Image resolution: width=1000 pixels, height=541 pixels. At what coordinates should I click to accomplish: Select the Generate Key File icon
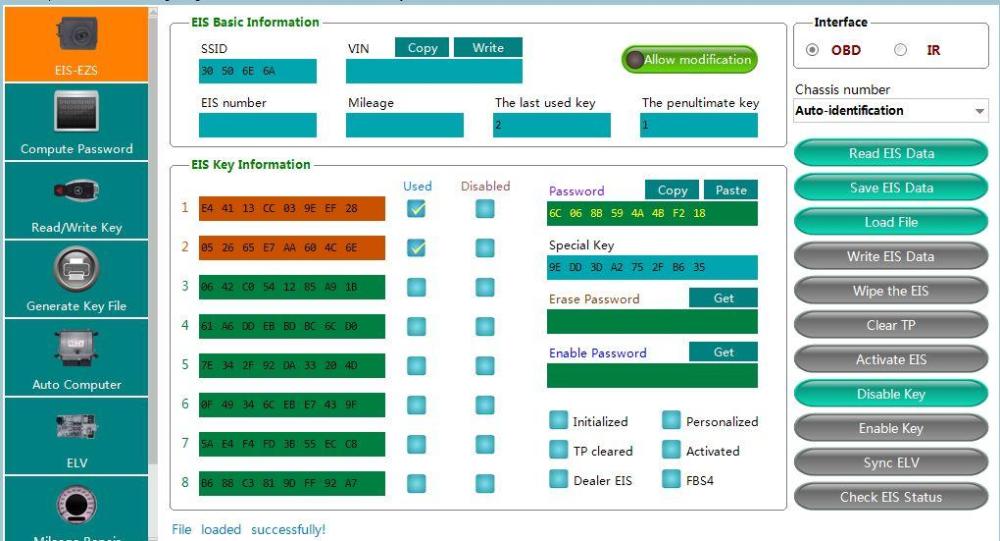pyautogui.click(x=76, y=269)
